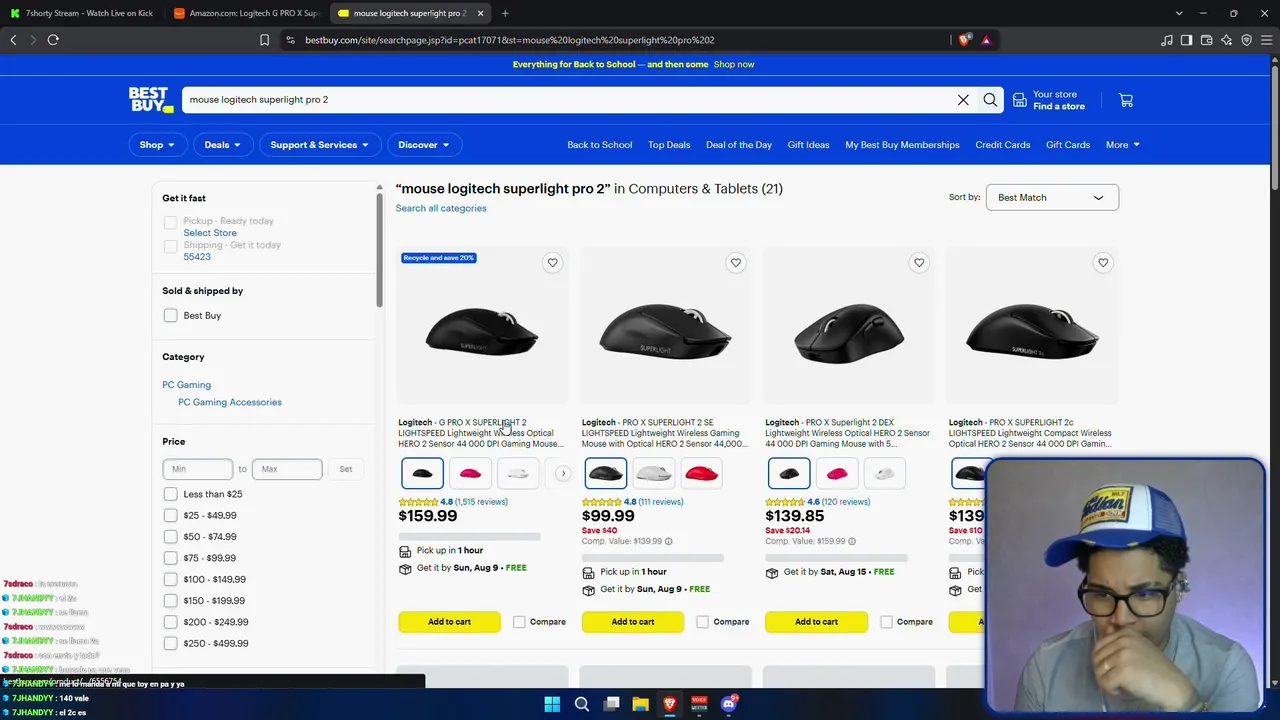Image resolution: width=1280 pixels, height=720 pixels.
Task: Click the Your store location icon
Action: tap(1019, 100)
